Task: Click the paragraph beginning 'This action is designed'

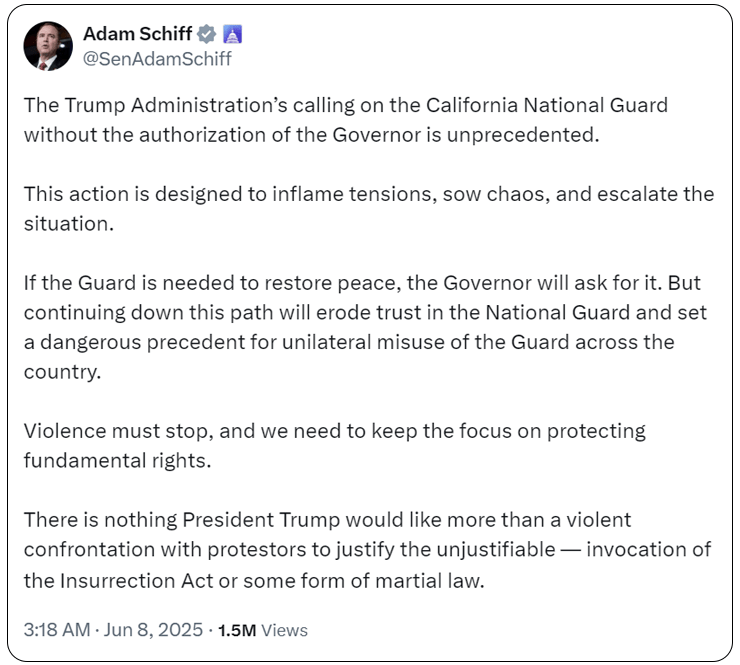Action: pos(369,209)
